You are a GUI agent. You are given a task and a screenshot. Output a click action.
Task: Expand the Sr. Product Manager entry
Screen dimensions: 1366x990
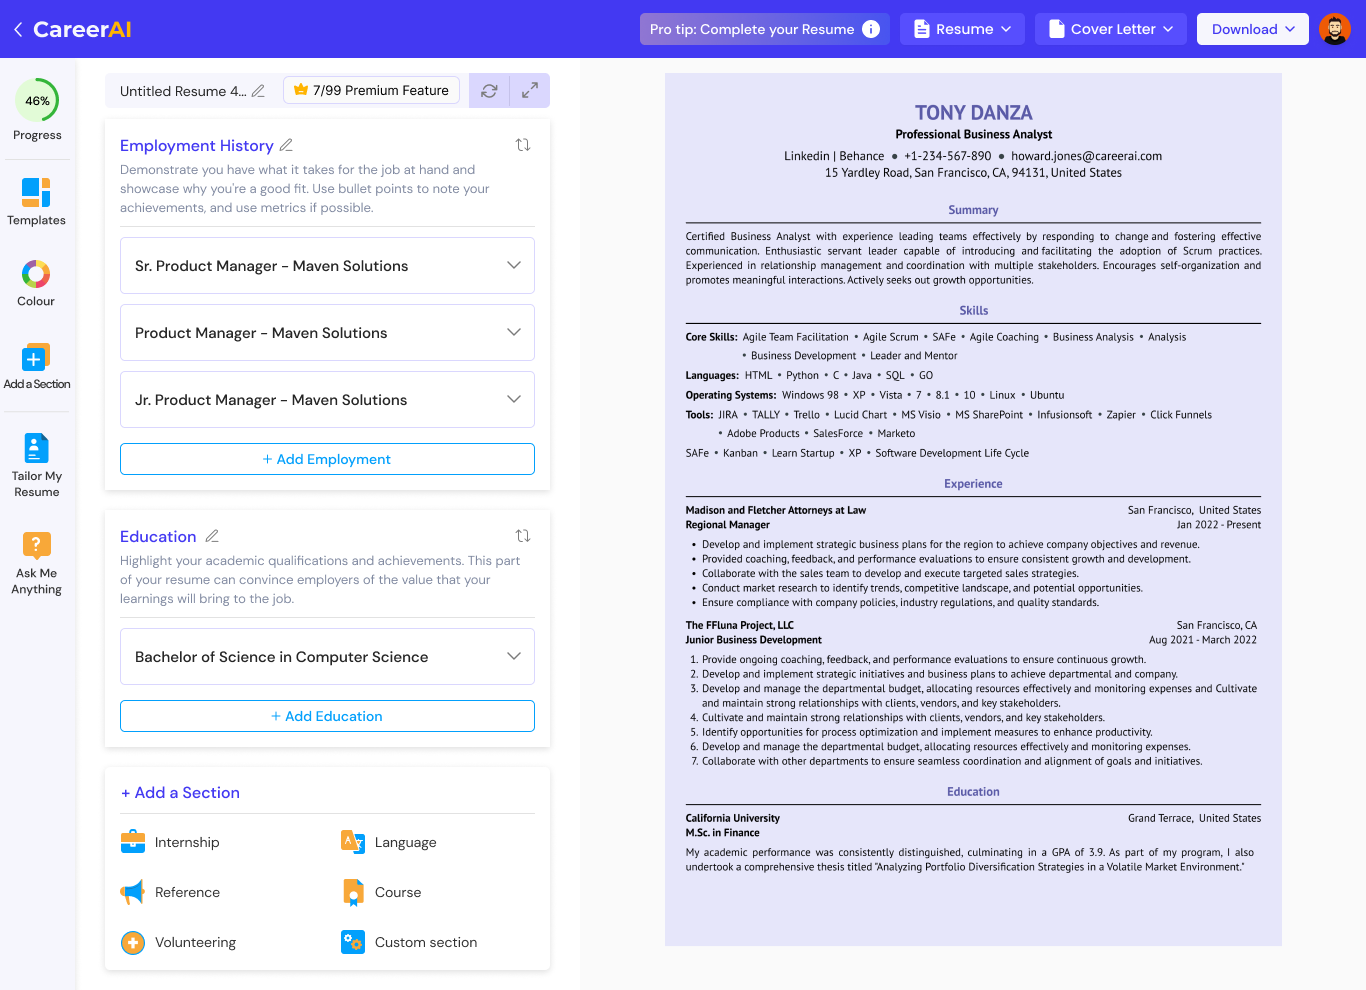513,265
